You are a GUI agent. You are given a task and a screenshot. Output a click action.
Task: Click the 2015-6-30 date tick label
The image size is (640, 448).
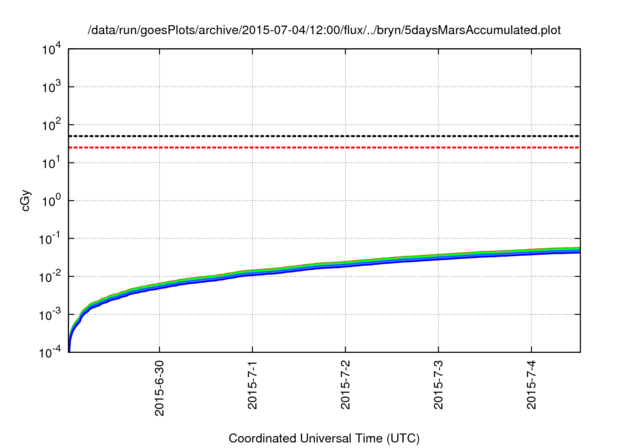click(159, 388)
